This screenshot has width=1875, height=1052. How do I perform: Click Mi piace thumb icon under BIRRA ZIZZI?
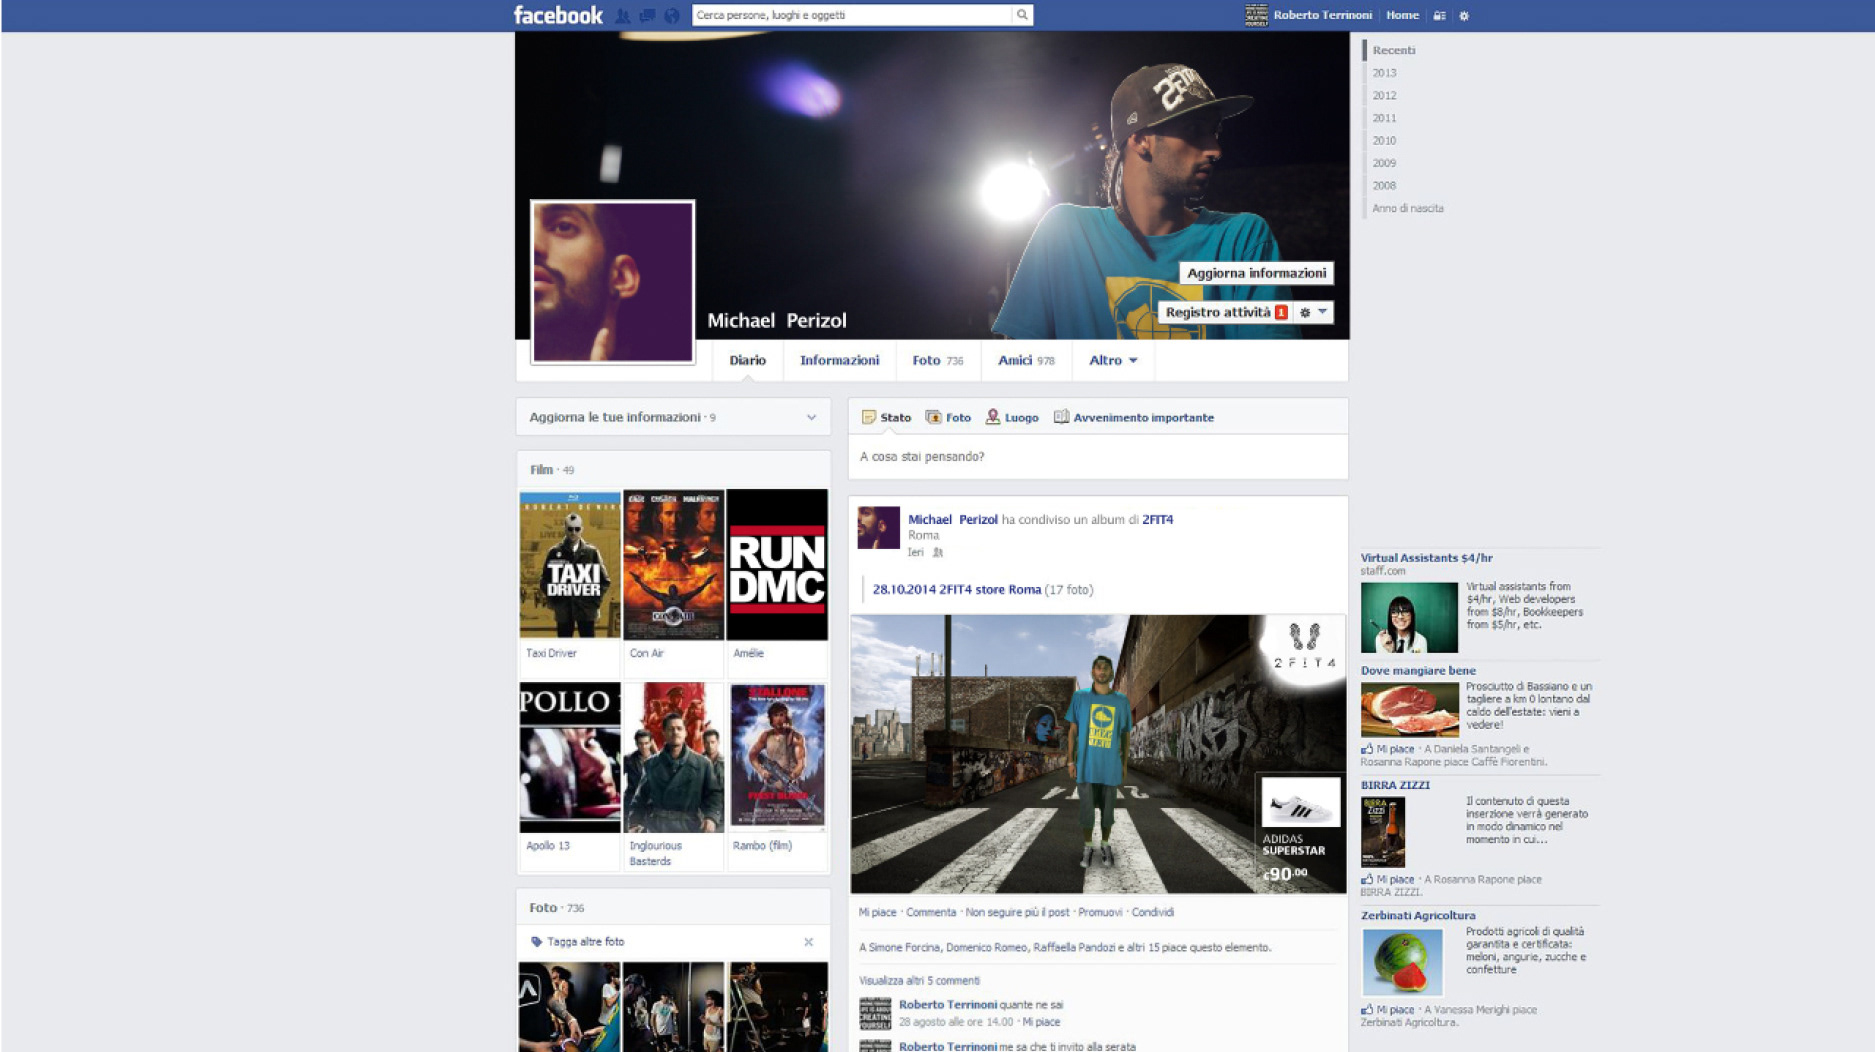click(x=1367, y=880)
